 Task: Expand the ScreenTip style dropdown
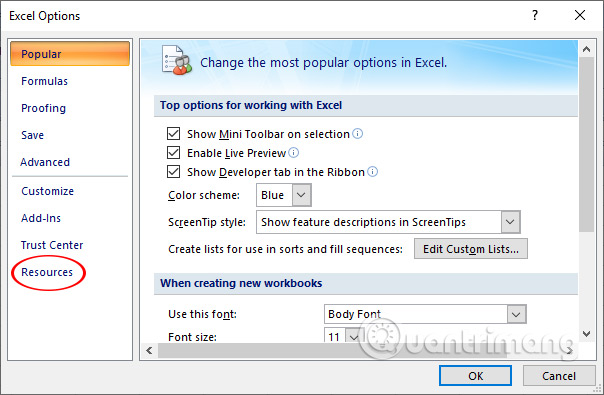388,222
